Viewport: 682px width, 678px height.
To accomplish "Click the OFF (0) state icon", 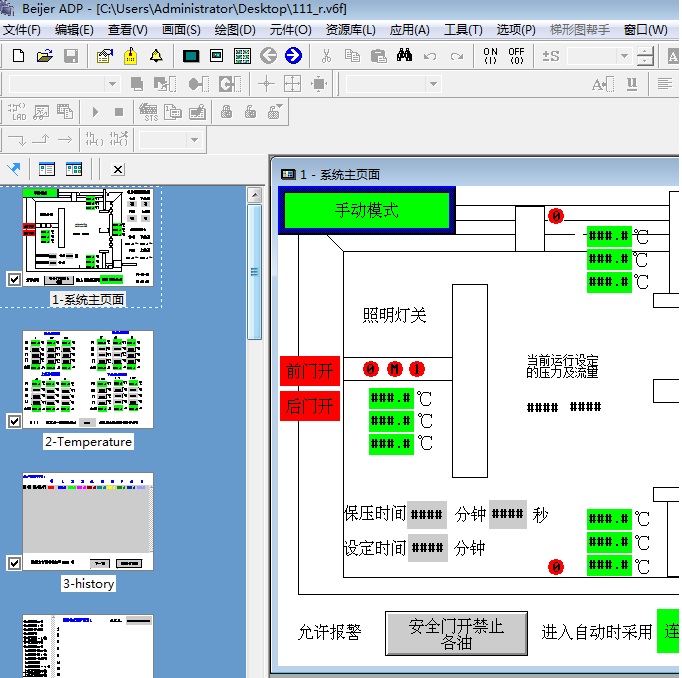I will point(516,56).
